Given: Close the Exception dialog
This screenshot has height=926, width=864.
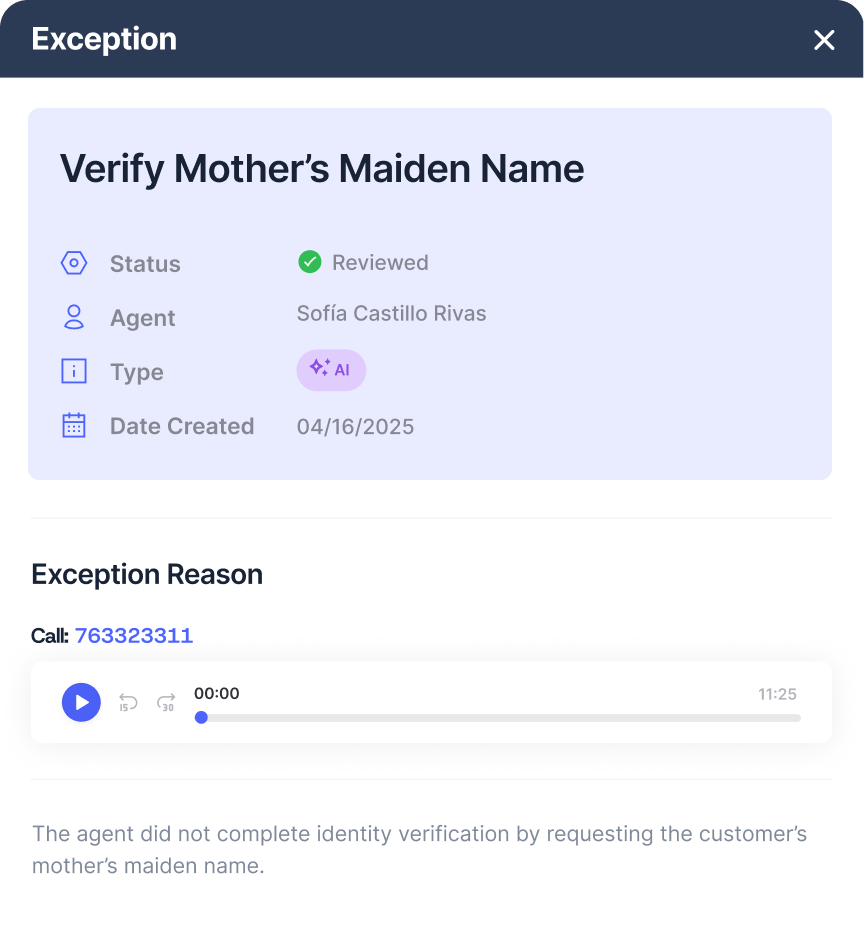Looking at the screenshot, I should pyautogui.click(x=824, y=40).
